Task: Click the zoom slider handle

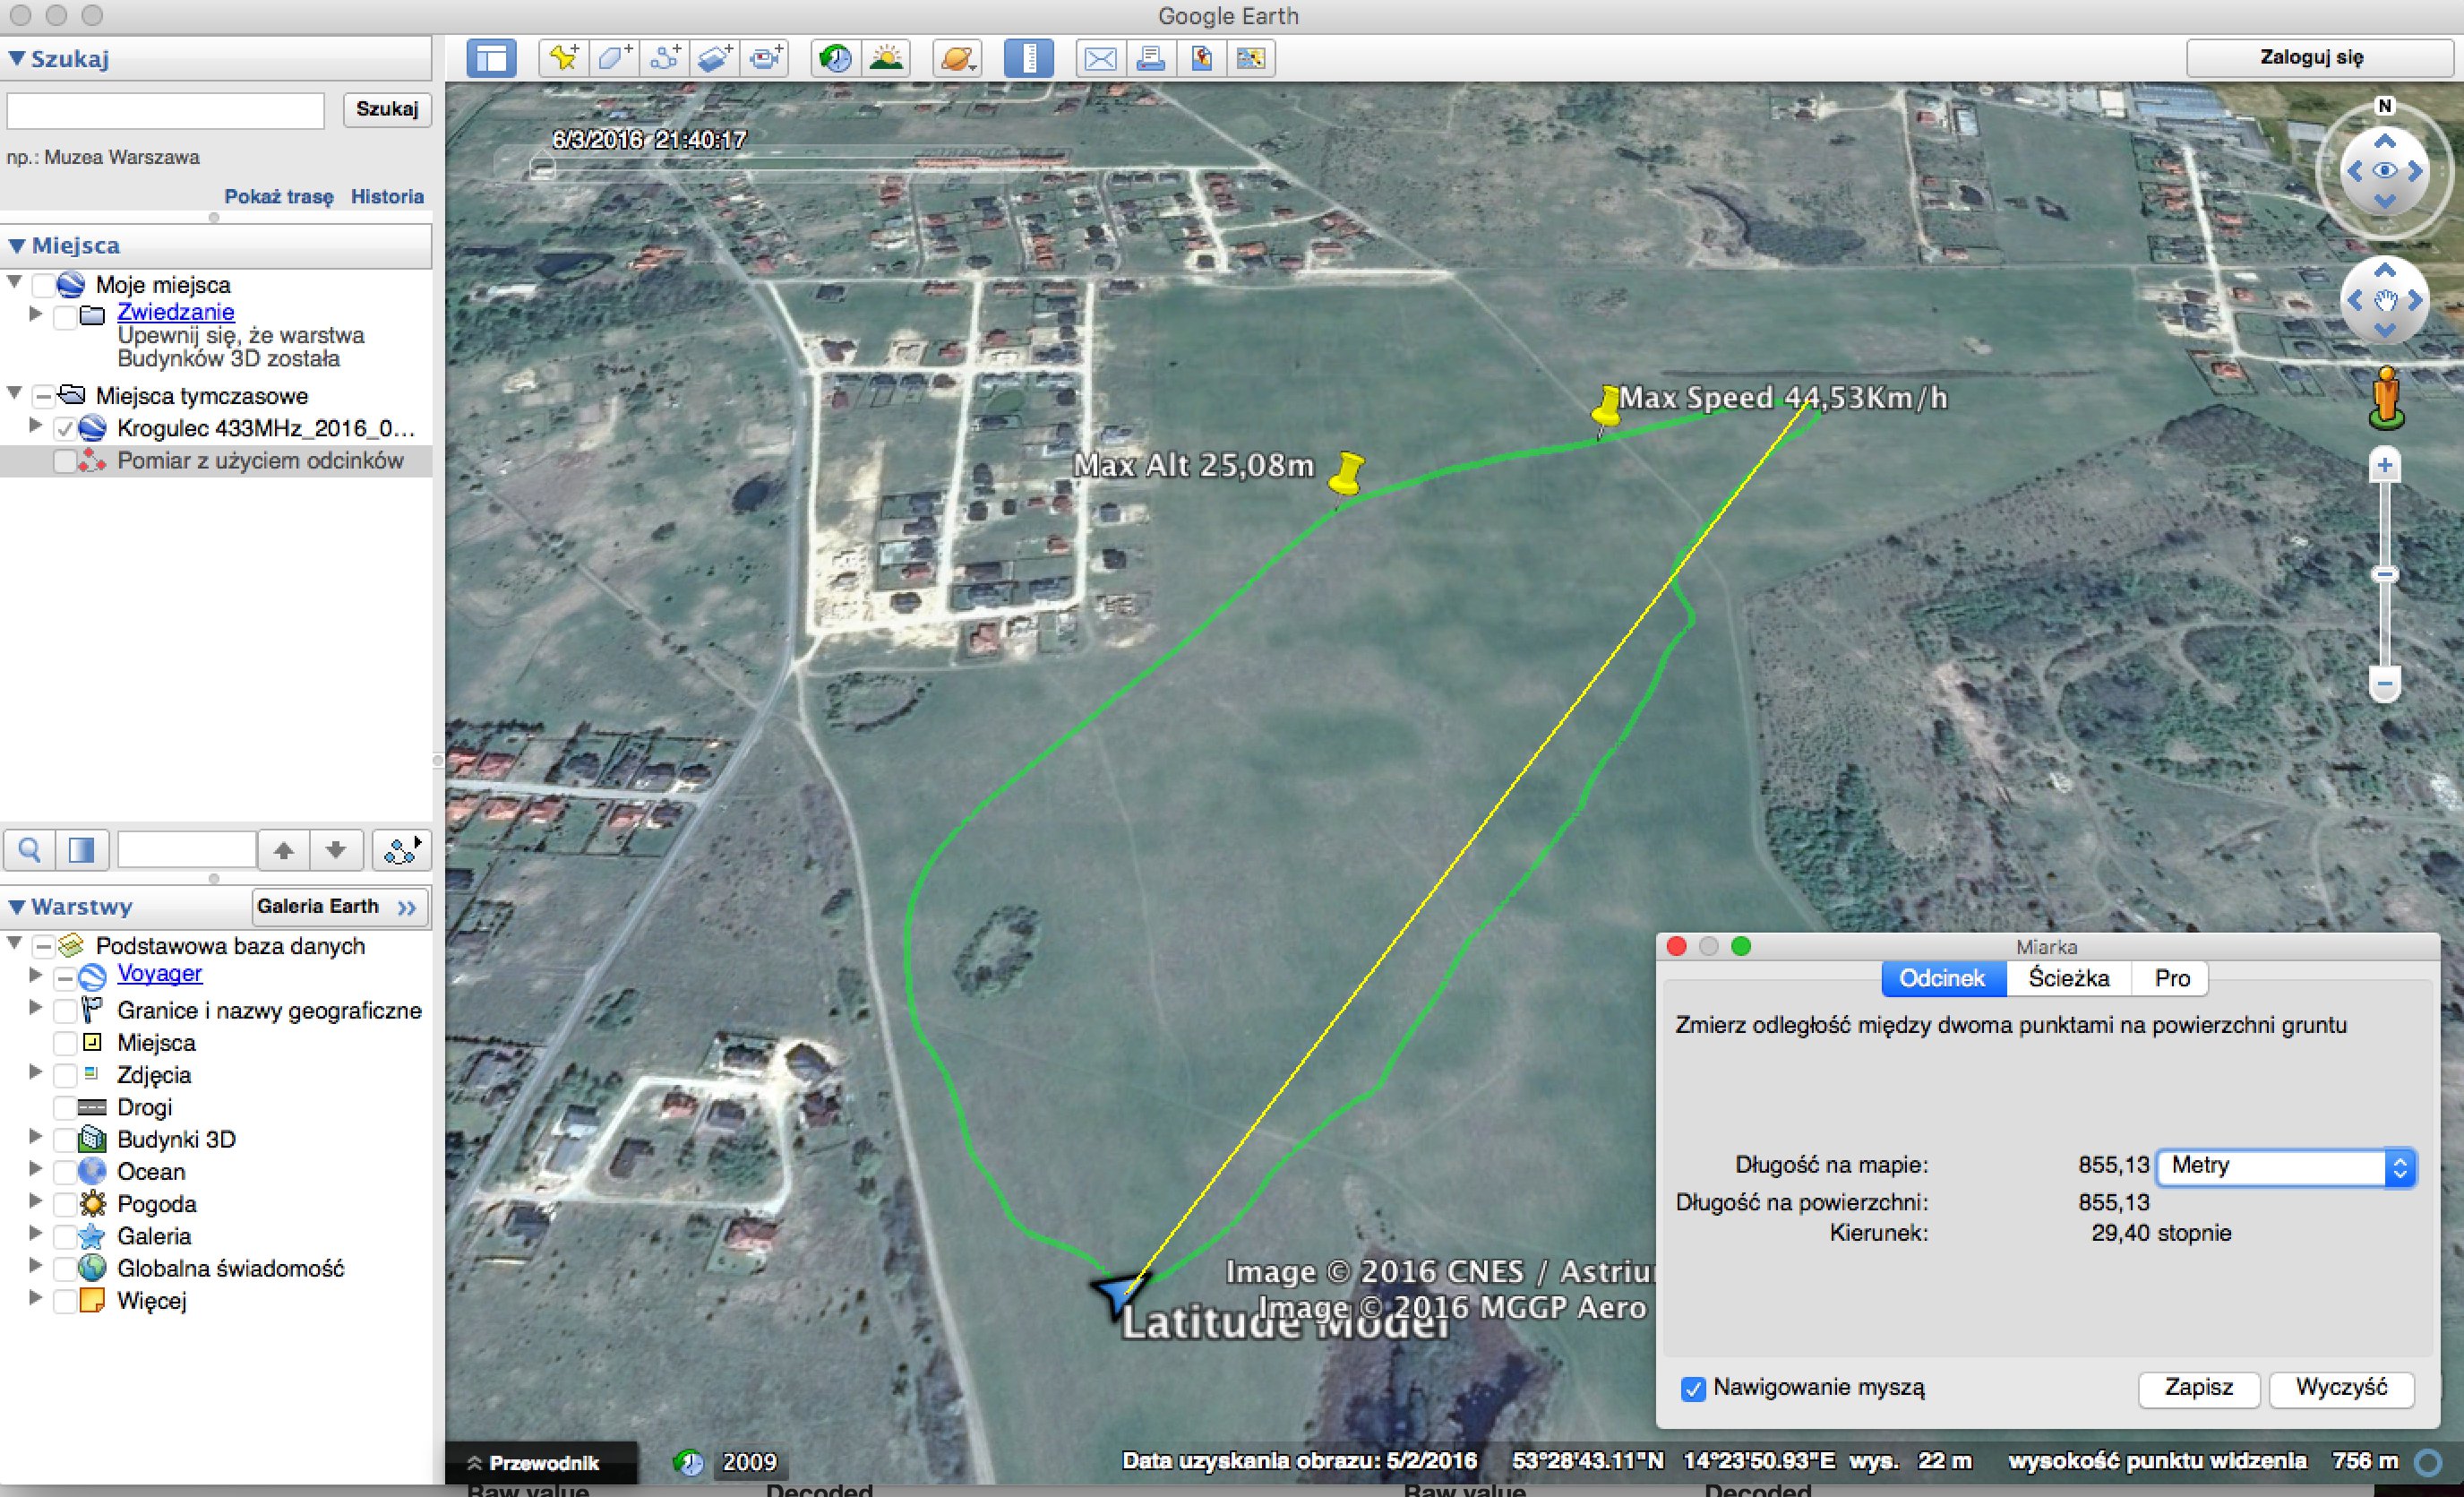Action: tap(2385, 574)
